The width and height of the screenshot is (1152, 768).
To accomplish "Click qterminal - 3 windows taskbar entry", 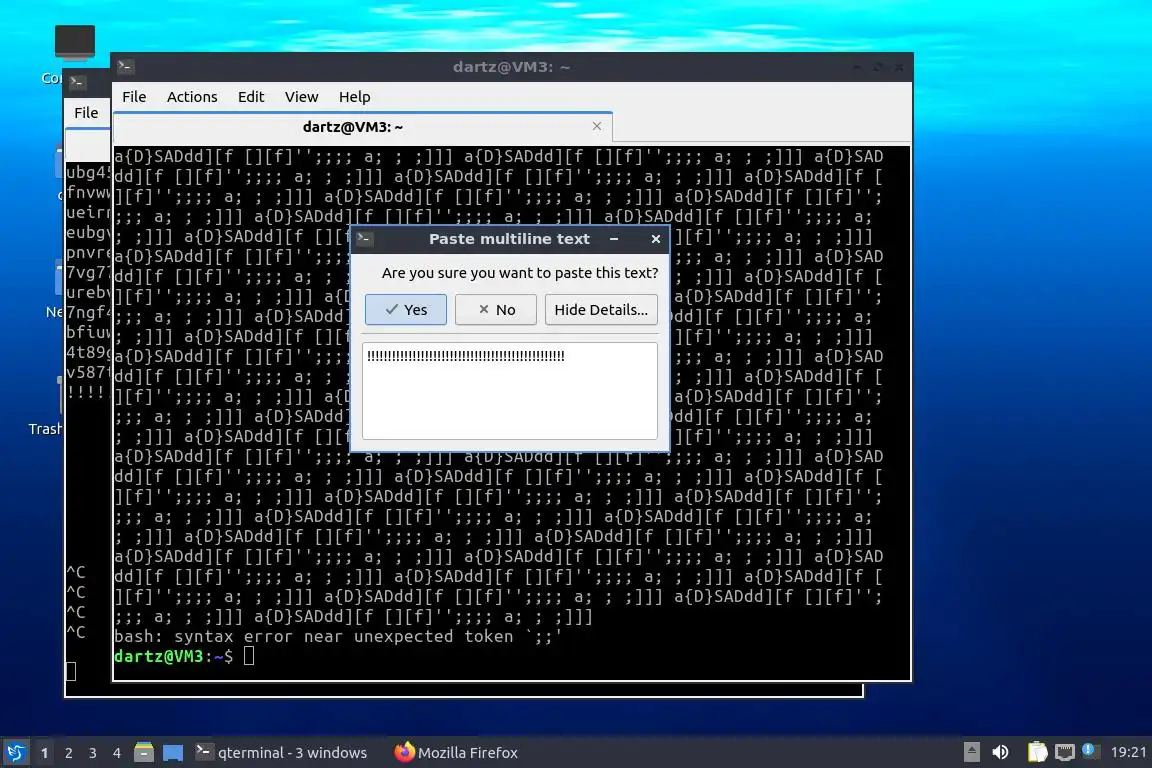I will (281, 753).
